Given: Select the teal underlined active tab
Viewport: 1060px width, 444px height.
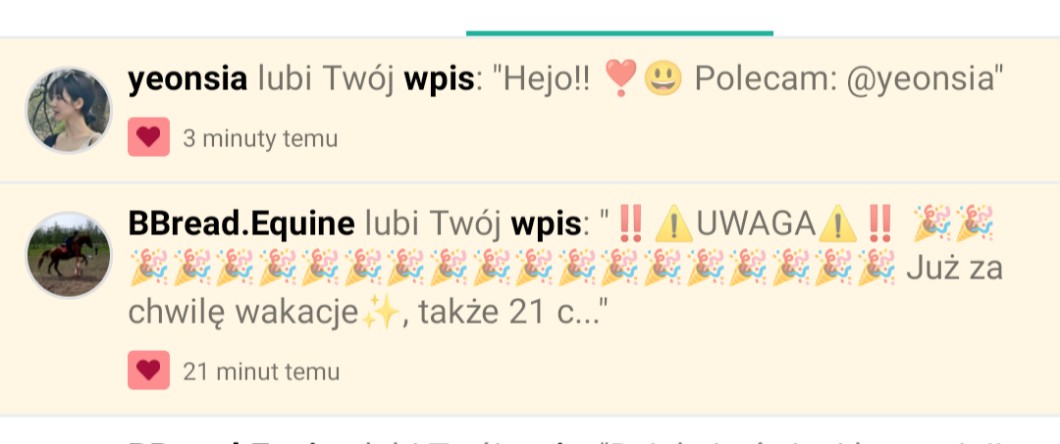Looking at the screenshot, I should click(619, 18).
